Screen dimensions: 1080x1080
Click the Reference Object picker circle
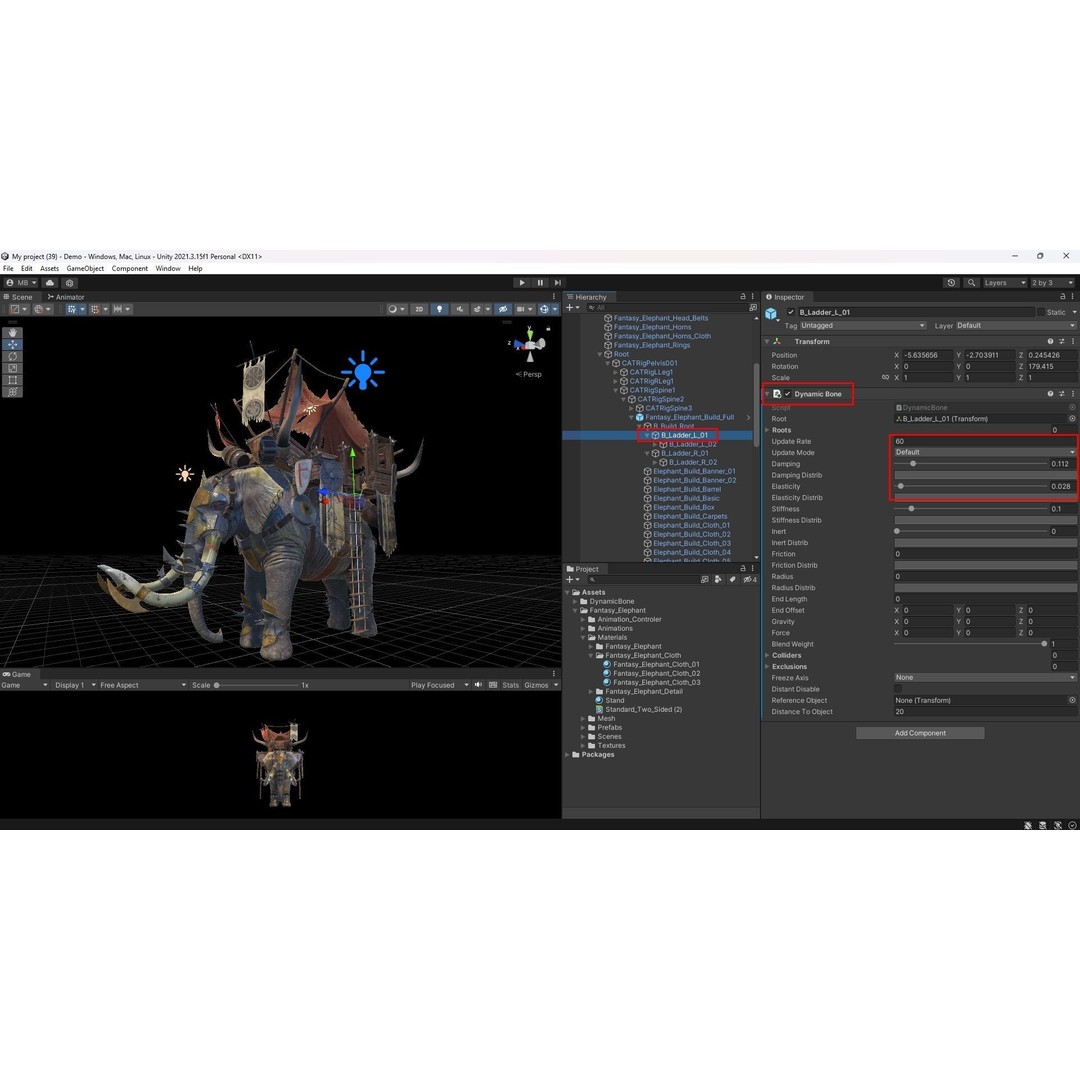coord(1072,700)
